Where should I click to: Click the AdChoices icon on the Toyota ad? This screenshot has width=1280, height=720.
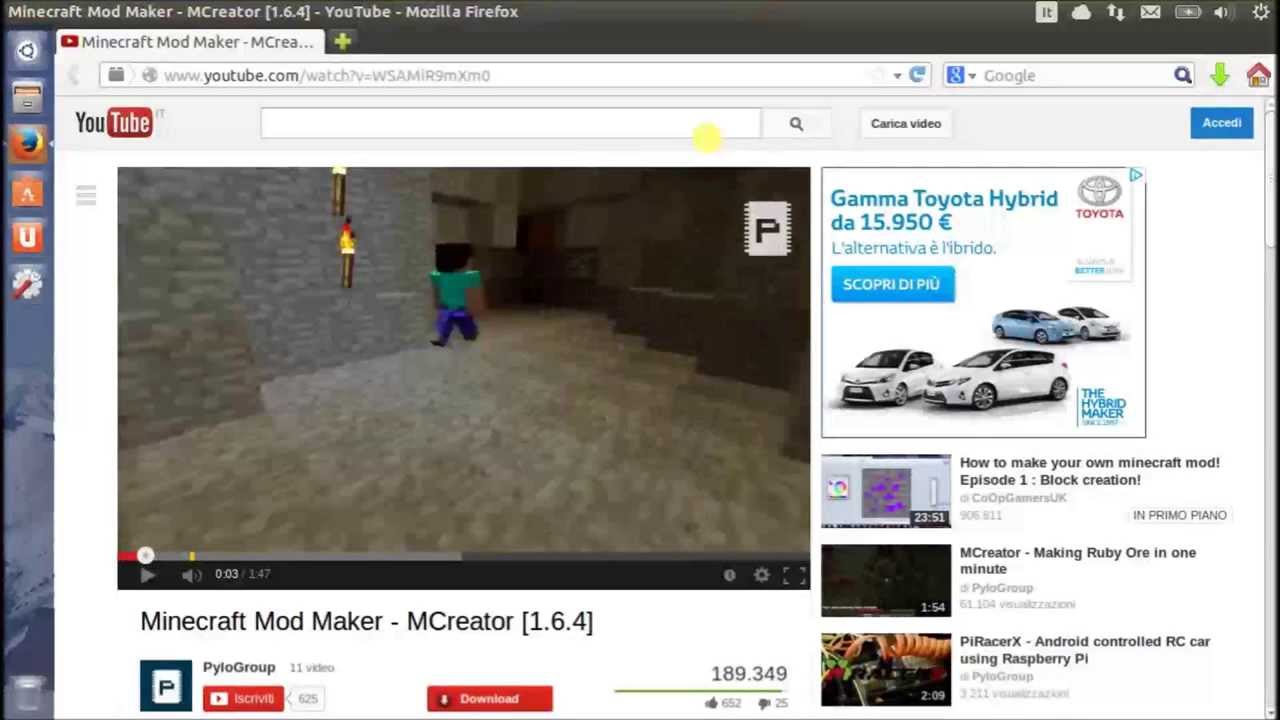coord(1136,175)
